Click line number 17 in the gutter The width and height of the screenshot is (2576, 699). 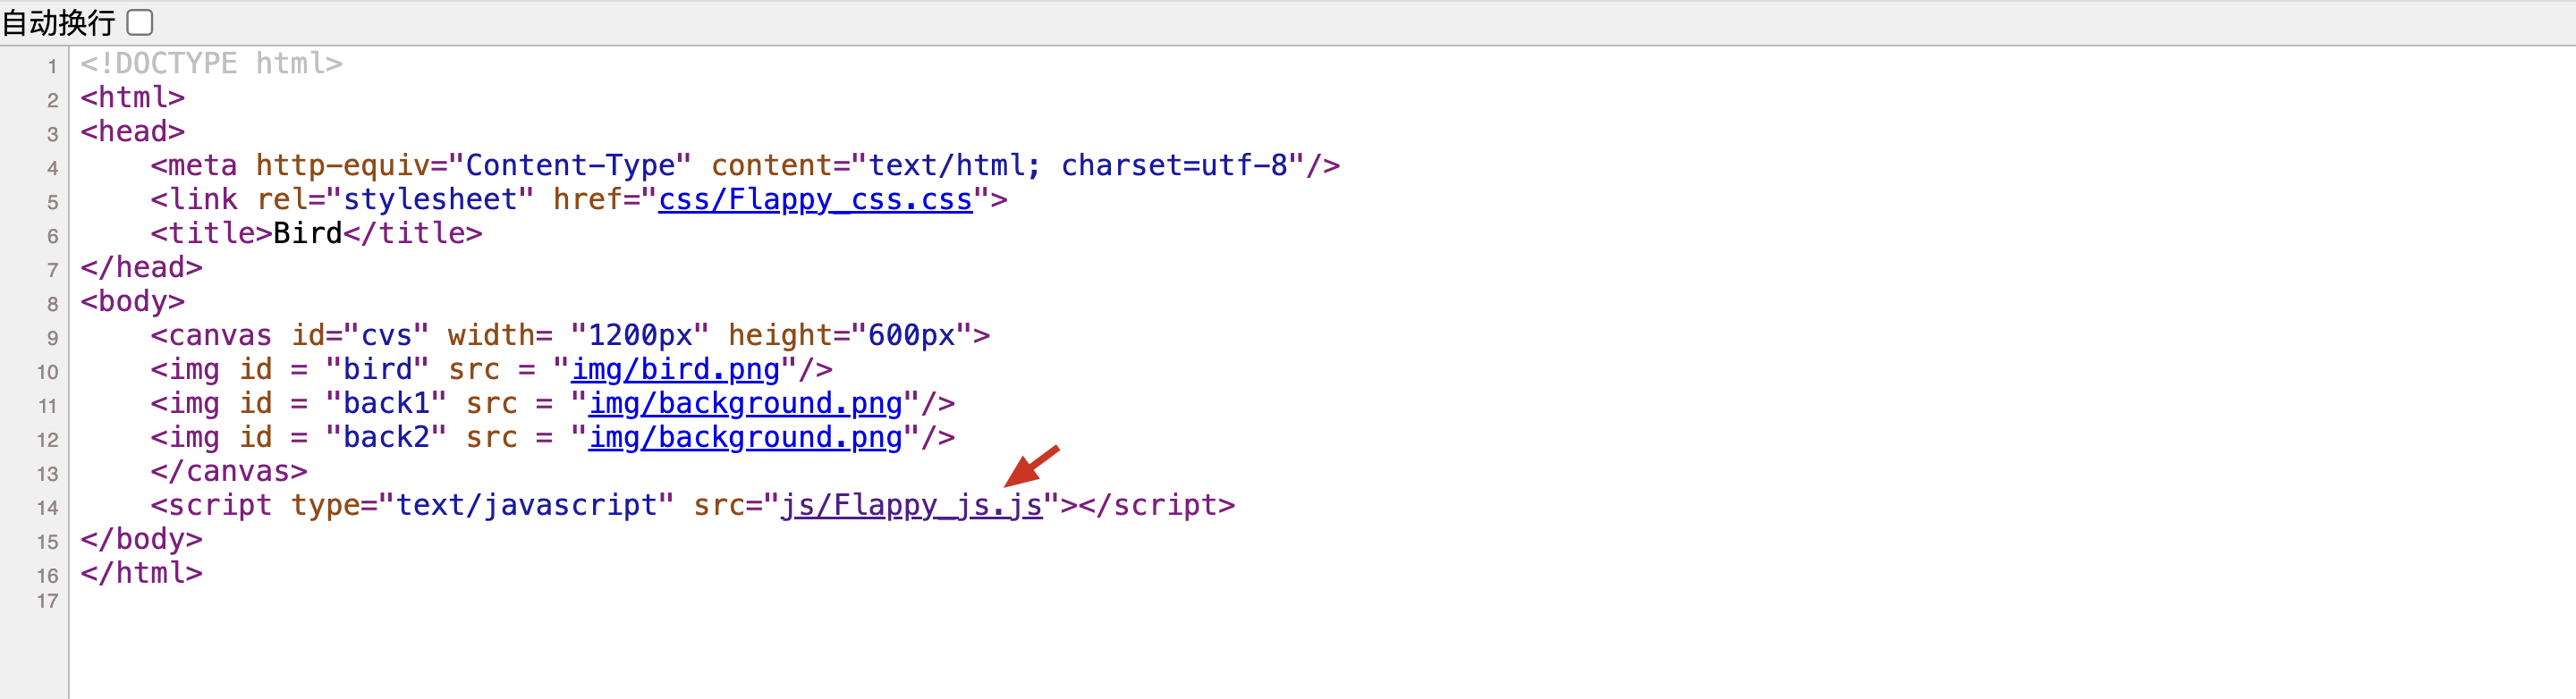[x=48, y=601]
